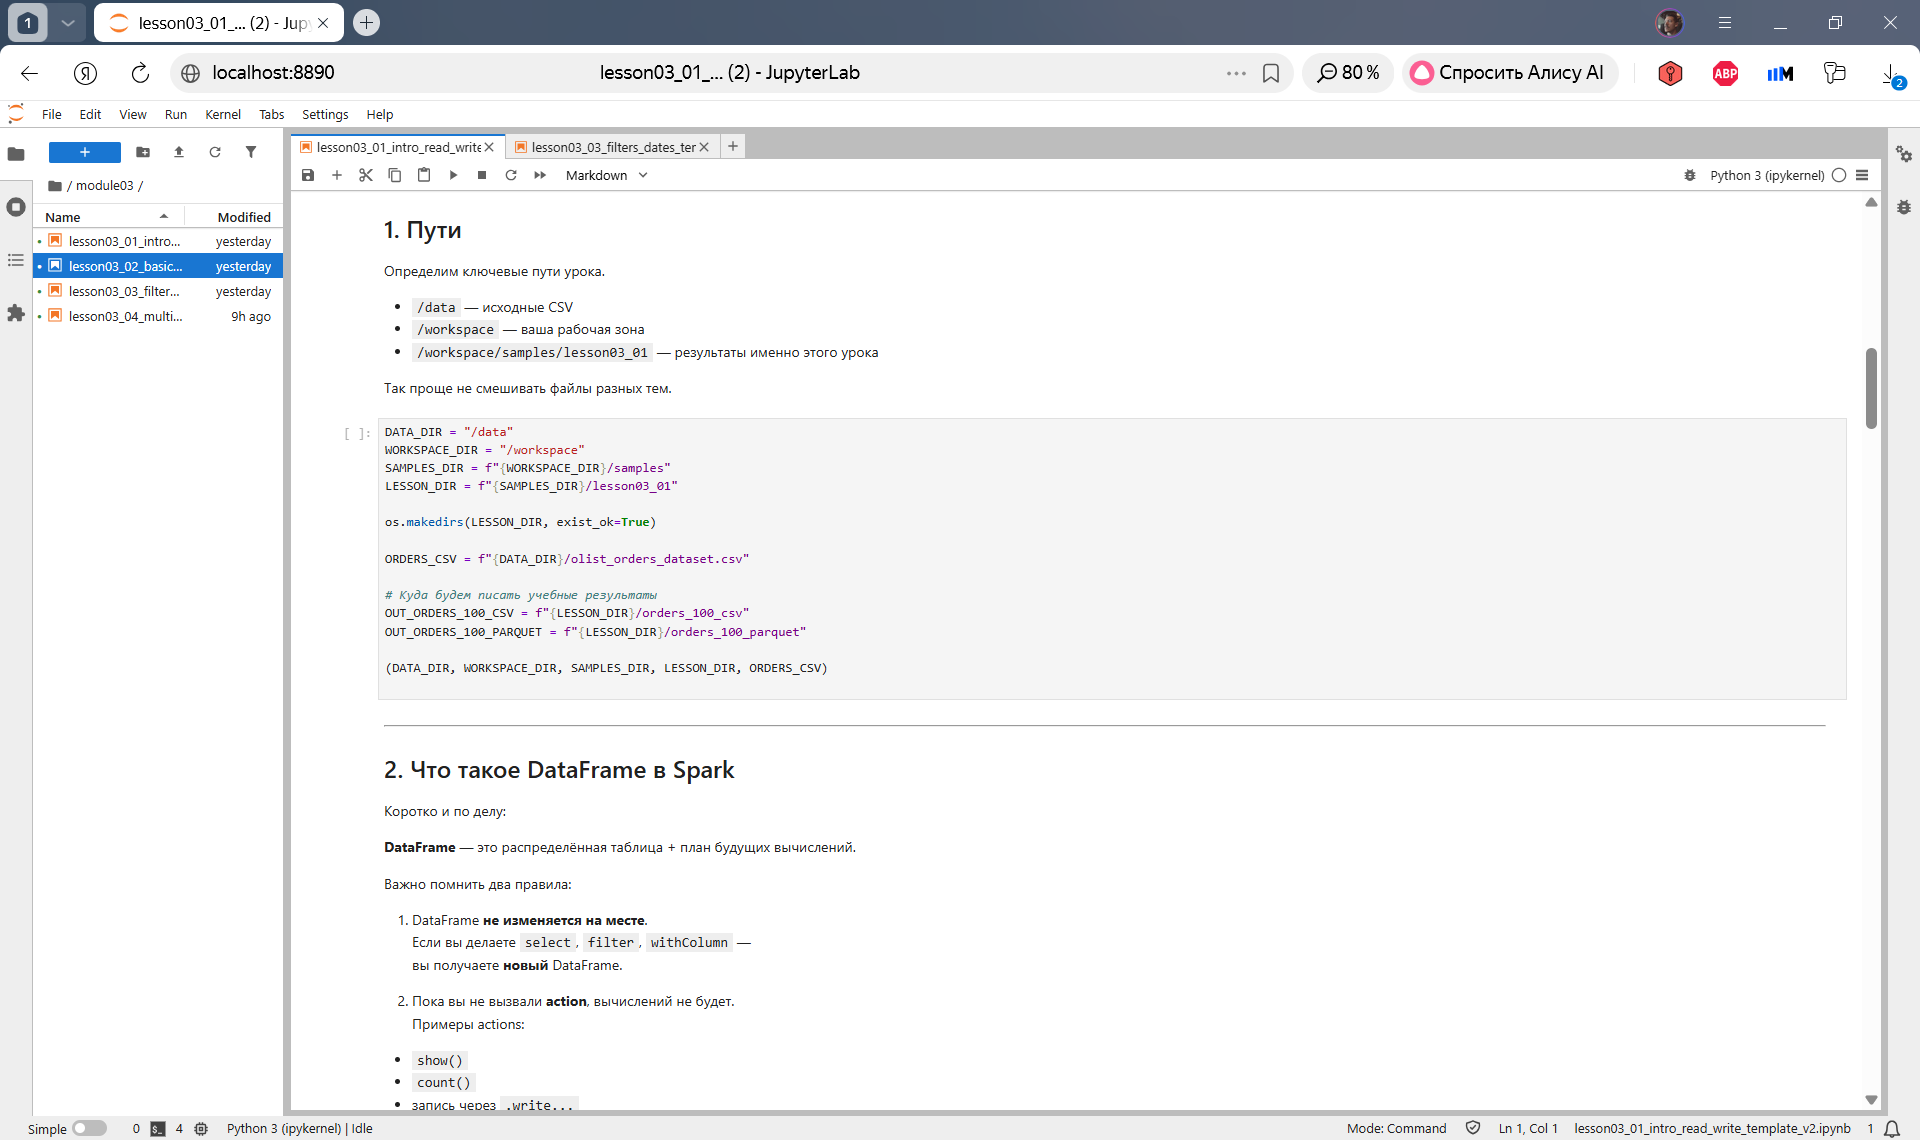
Task: Open Extension Manager puzzle icon
Action: [x=16, y=313]
